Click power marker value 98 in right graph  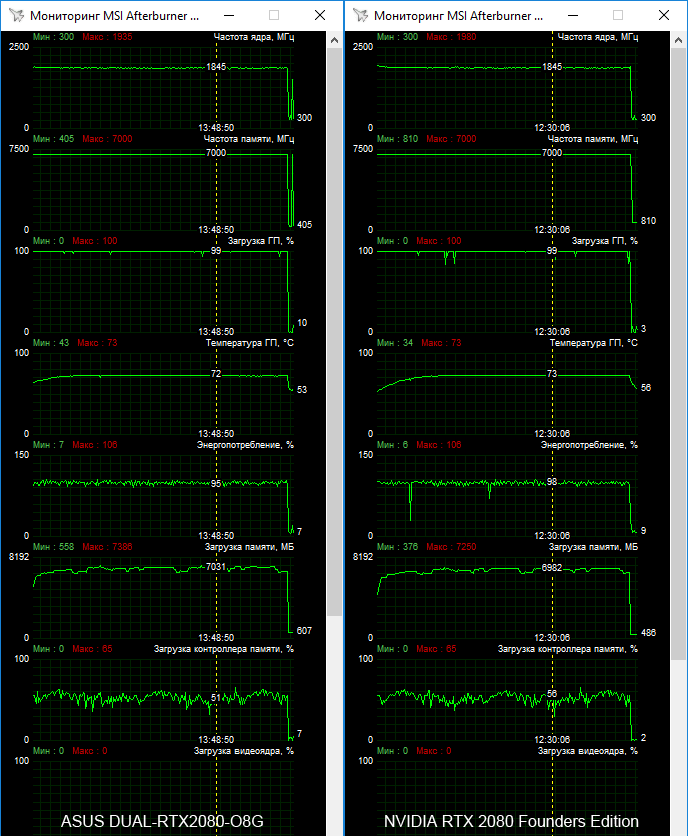pos(552,482)
